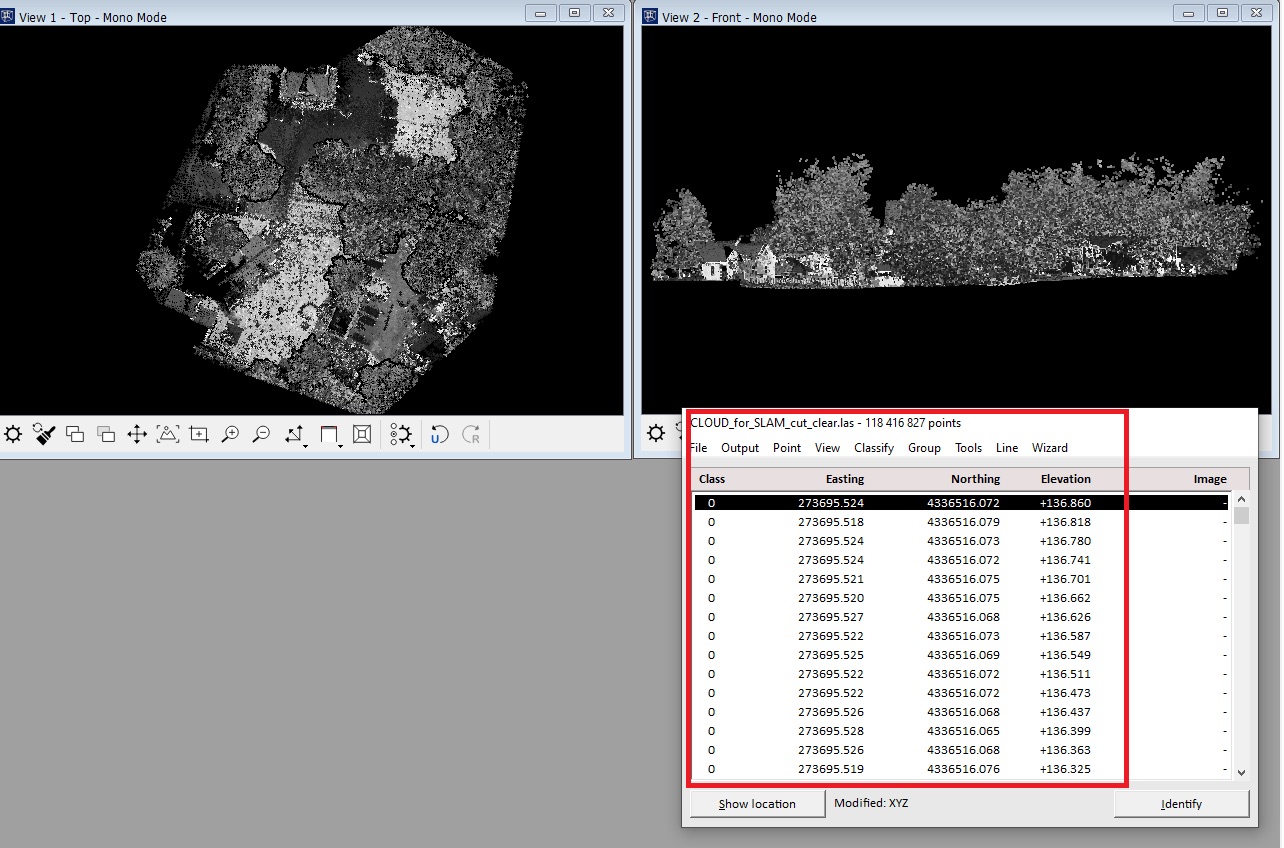Screen dimensions: 1284x848
Task: Fit the point cloud in View 1
Action: [168, 434]
